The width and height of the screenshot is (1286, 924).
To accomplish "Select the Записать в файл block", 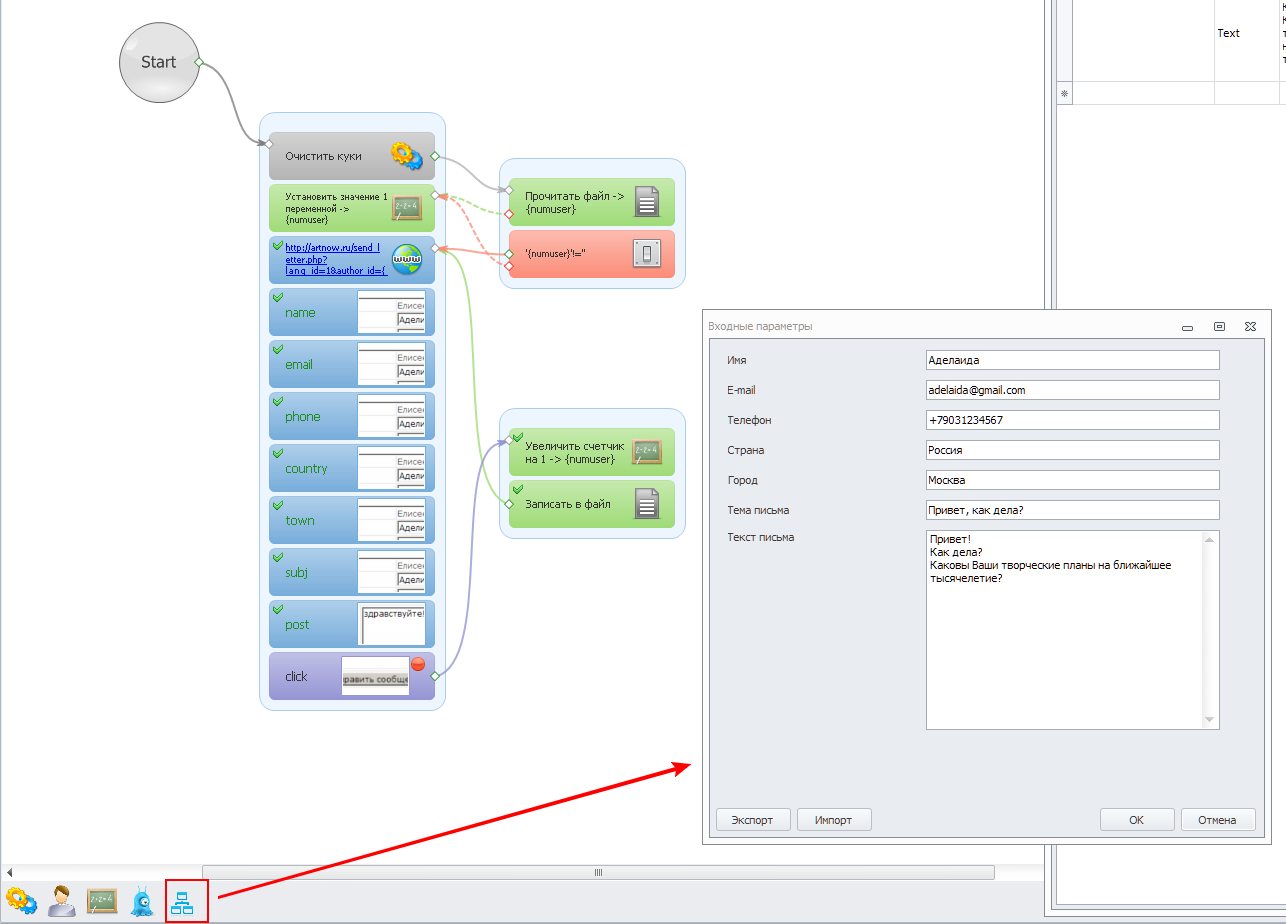I will [592, 504].
